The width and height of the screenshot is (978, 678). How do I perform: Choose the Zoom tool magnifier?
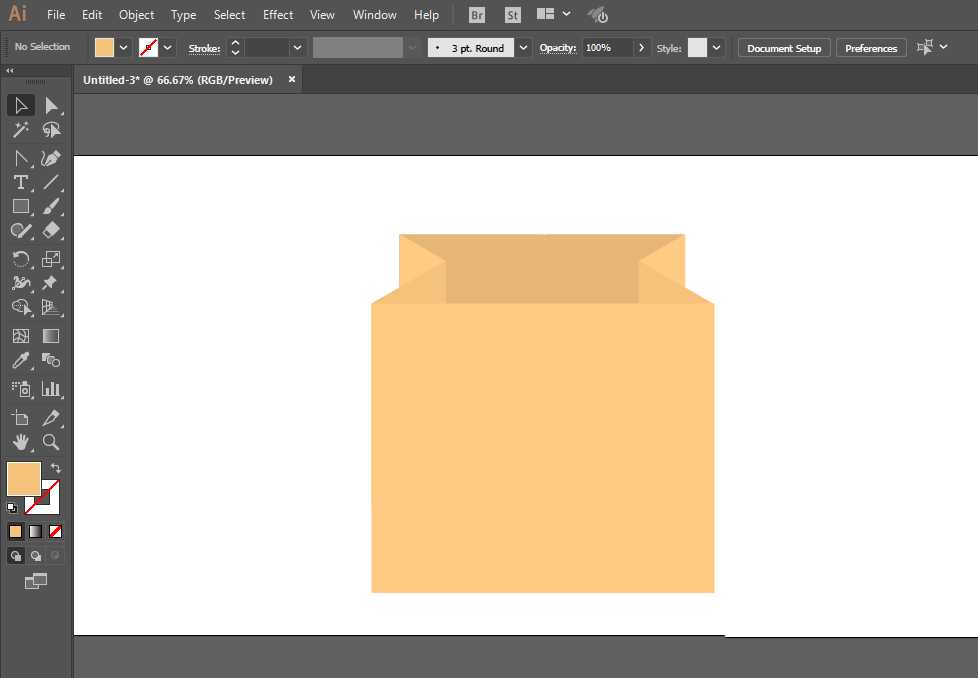click(51, 441)
